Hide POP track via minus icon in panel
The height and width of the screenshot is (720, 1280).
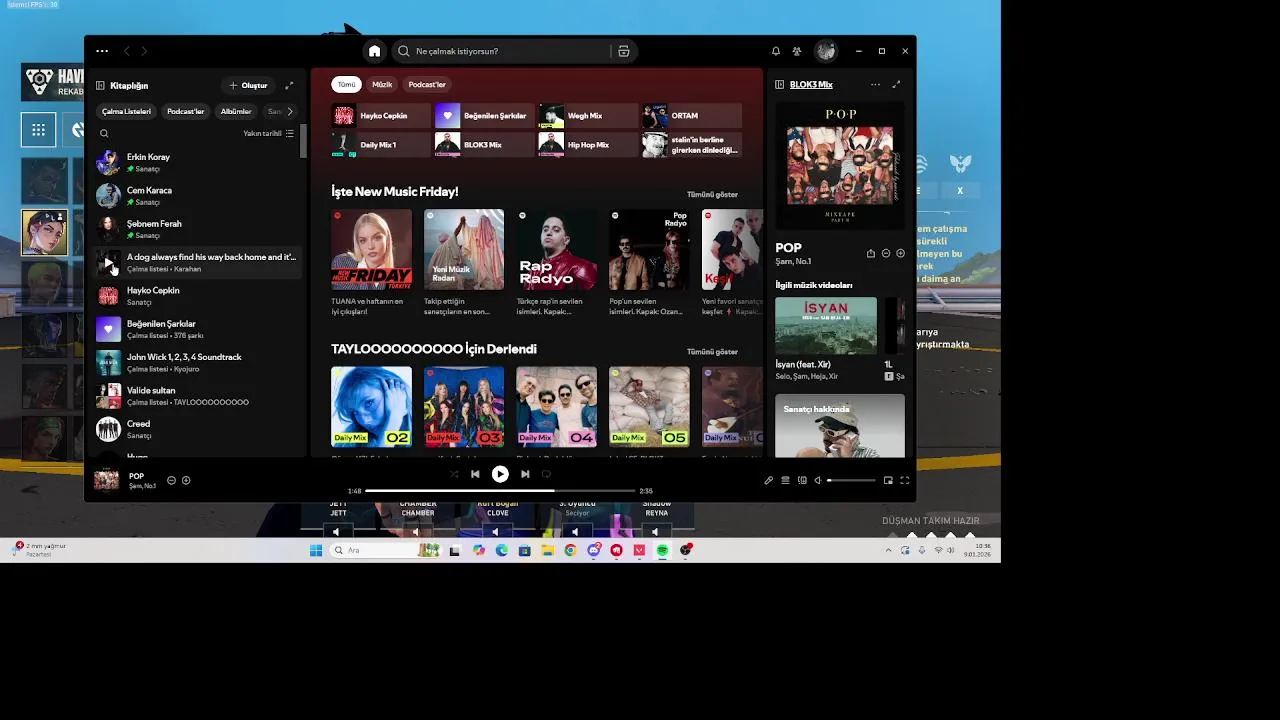pyautogui.click(x=886, y=254)
